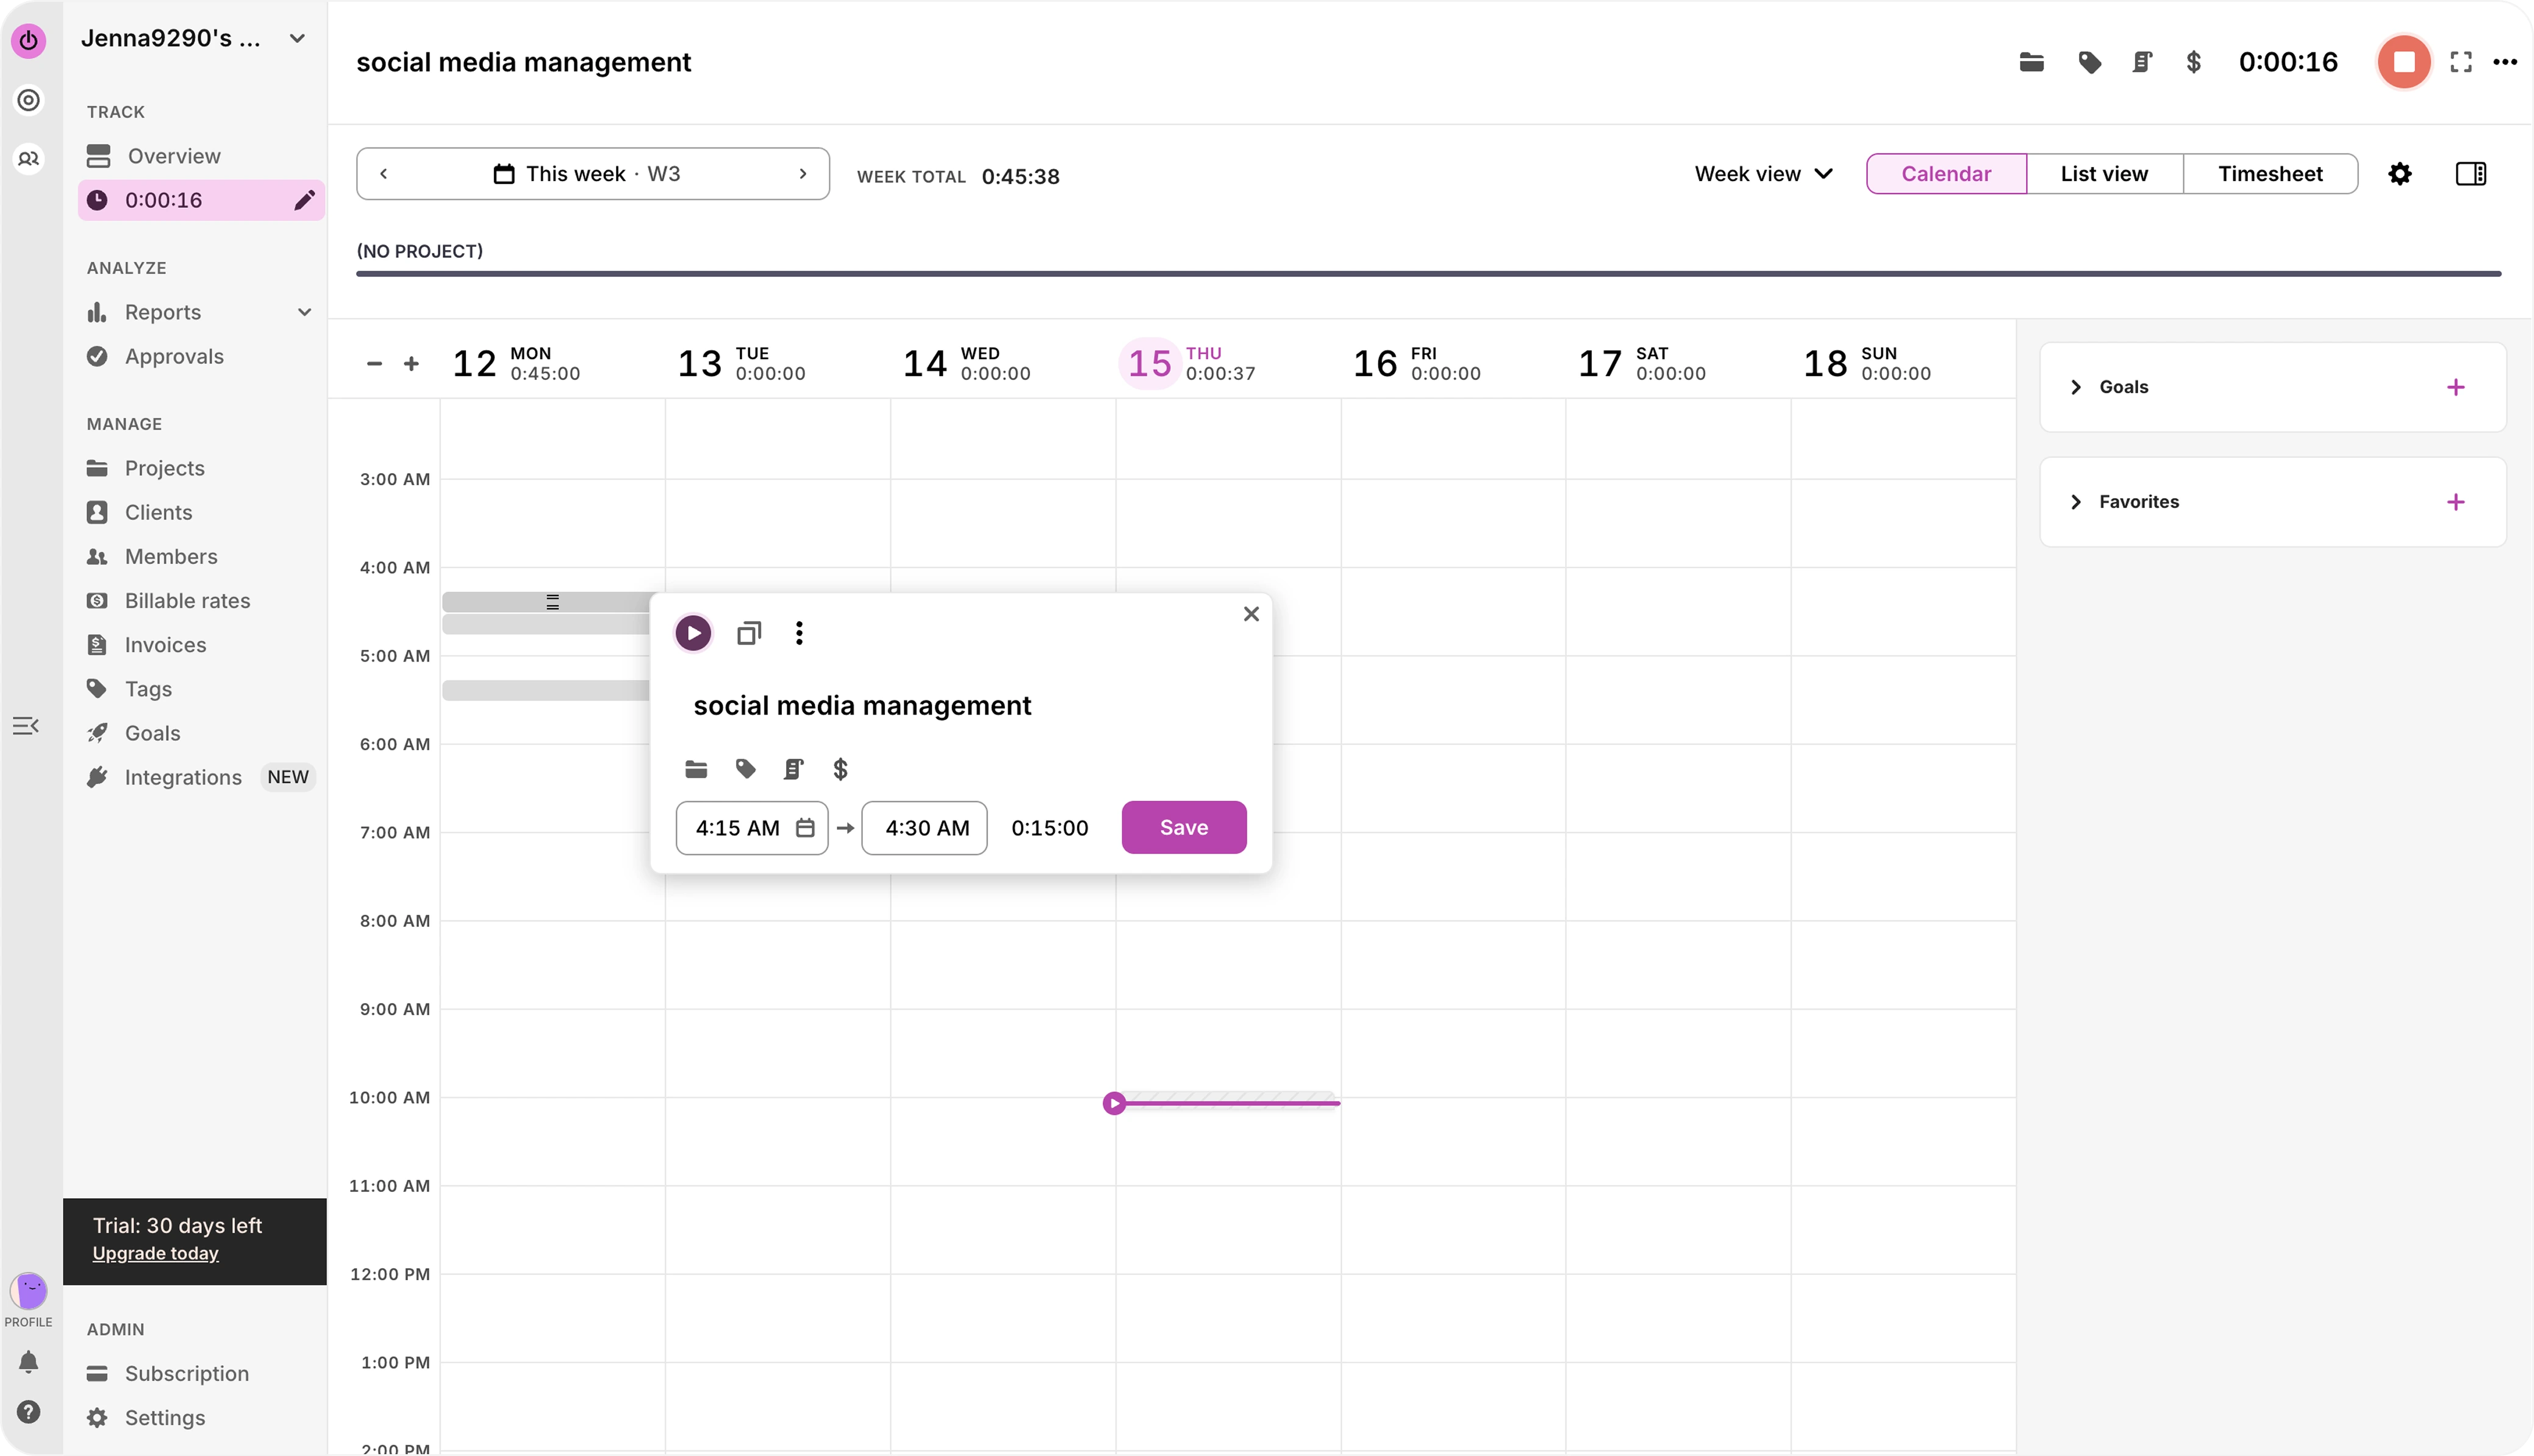Zoom in calendar with plus icon
Screen dimensions: 2534x1456
(411, 364)
